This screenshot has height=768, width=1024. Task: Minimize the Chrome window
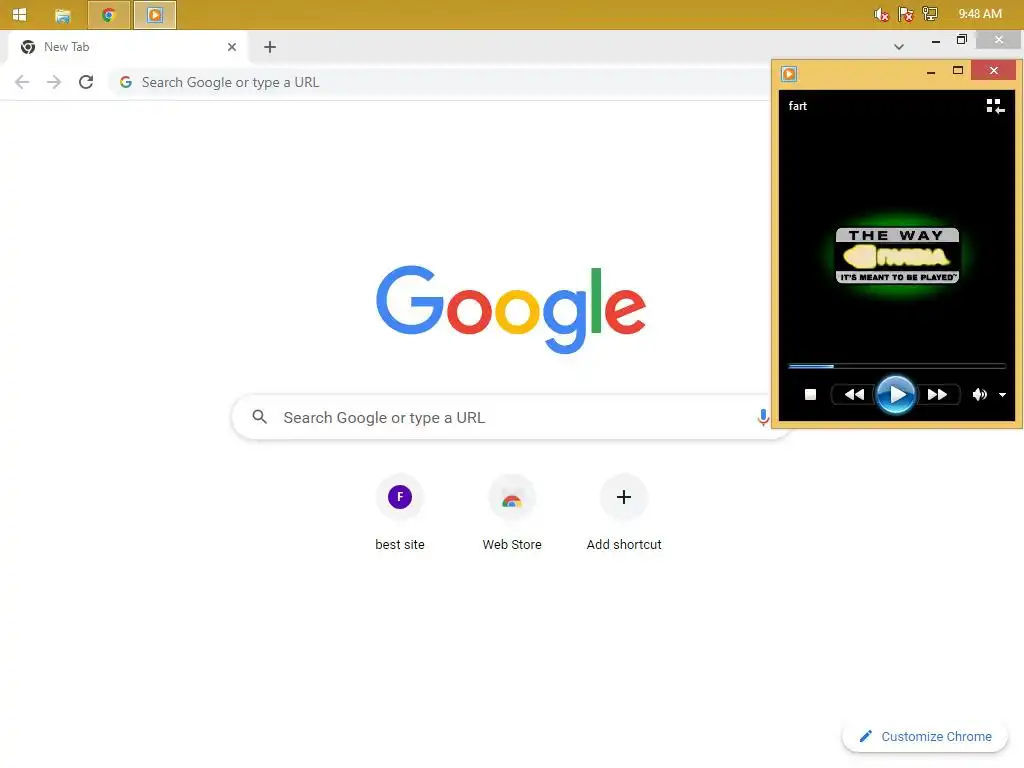pos(936,40)
